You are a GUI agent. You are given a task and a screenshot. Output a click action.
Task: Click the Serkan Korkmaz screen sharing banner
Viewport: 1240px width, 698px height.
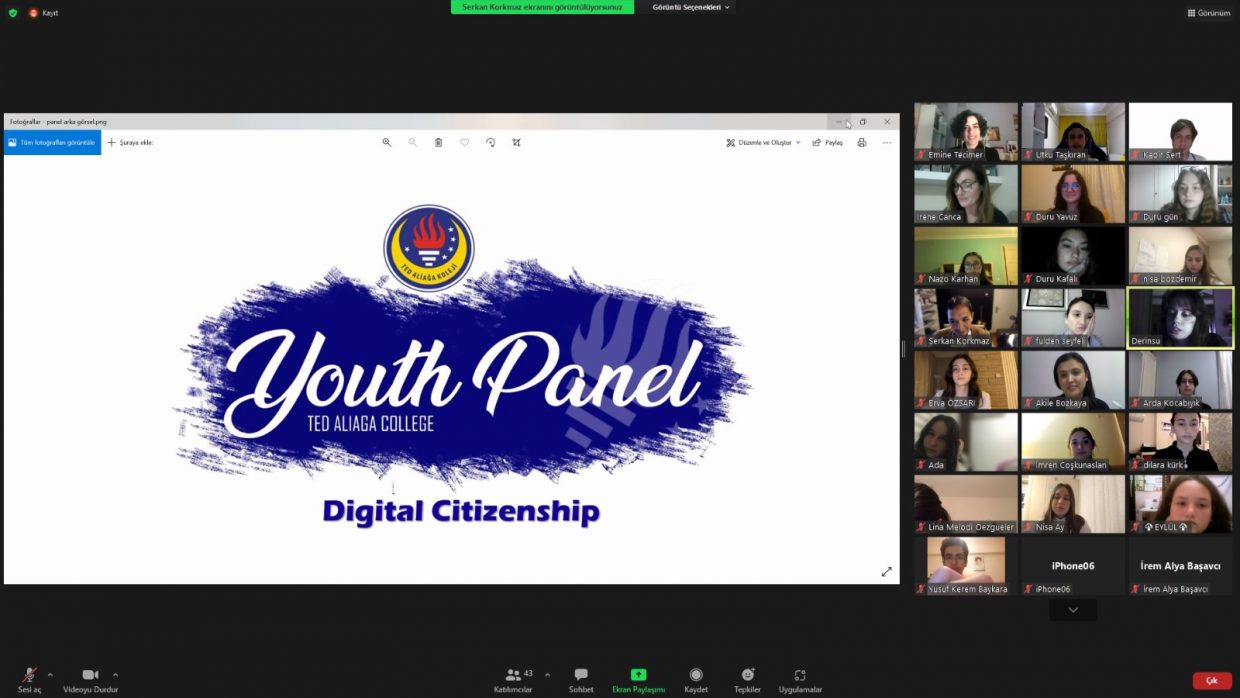pos(542,7)
